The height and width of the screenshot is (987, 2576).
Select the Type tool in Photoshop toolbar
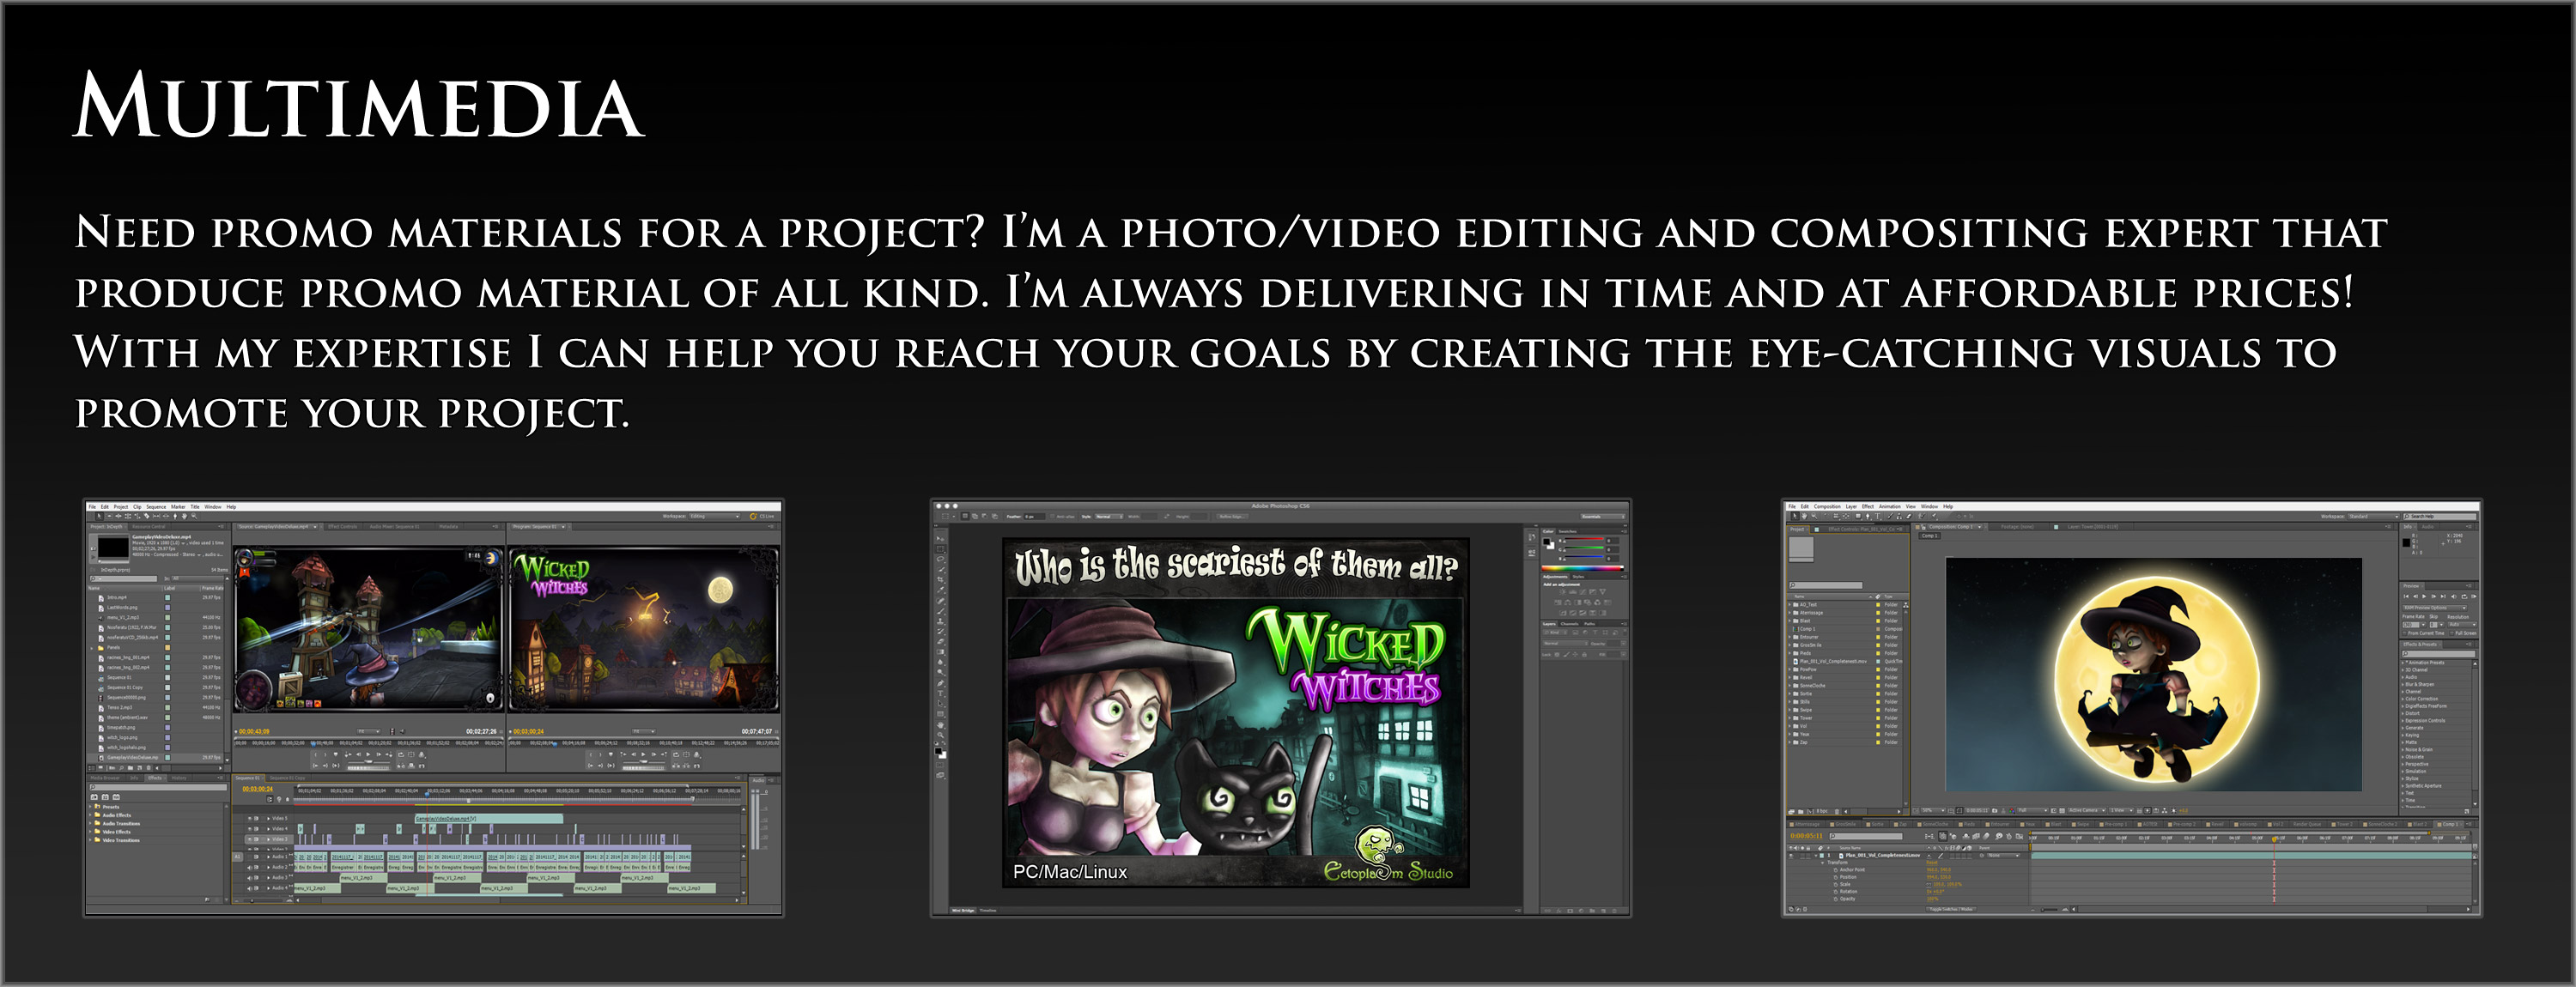941,693
